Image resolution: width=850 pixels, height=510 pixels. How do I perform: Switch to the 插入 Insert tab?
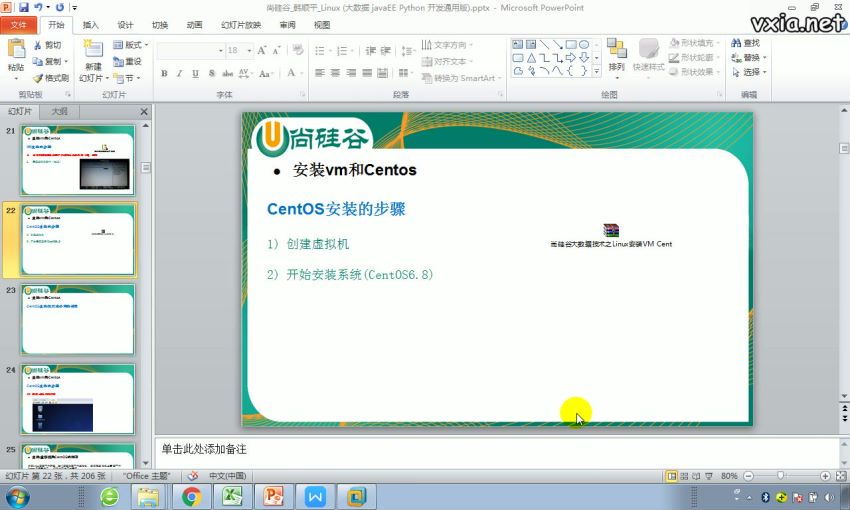91,25
